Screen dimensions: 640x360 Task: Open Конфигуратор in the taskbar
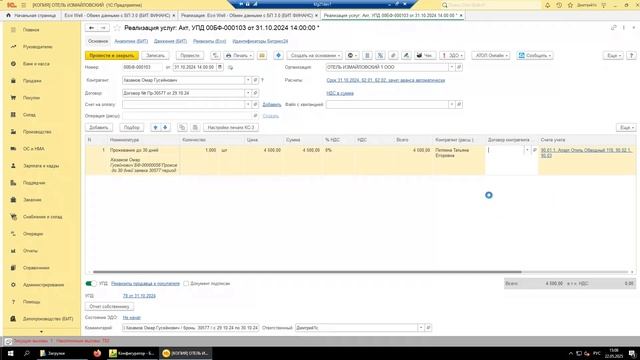coord(132,353)
